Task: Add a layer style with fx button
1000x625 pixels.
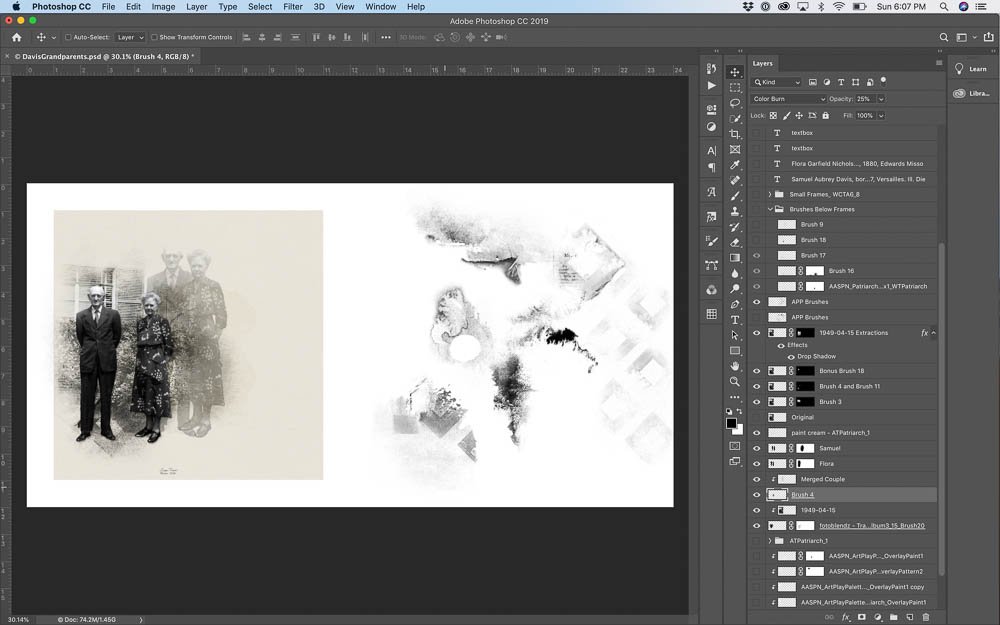Action: pos(846,617)
